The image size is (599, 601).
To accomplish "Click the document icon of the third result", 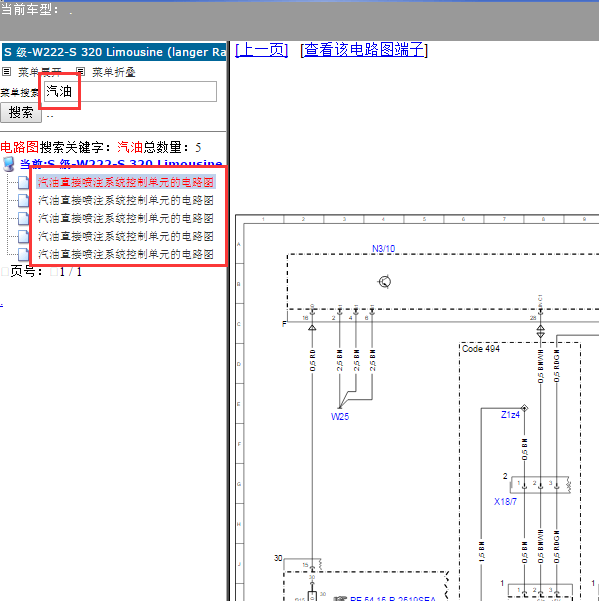I will point(23,218).
